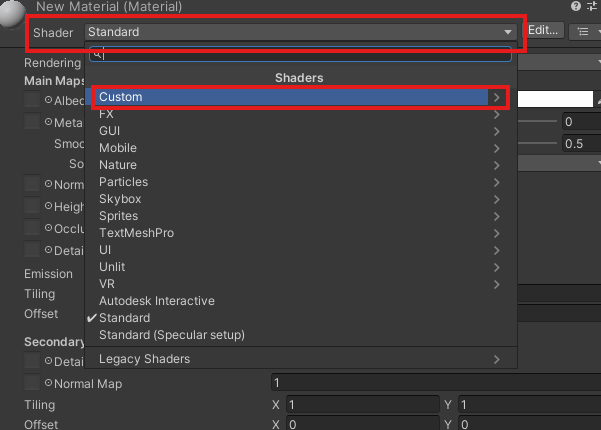Open the material preset selector icon
601x430 pixels.
tap(592, 6)
